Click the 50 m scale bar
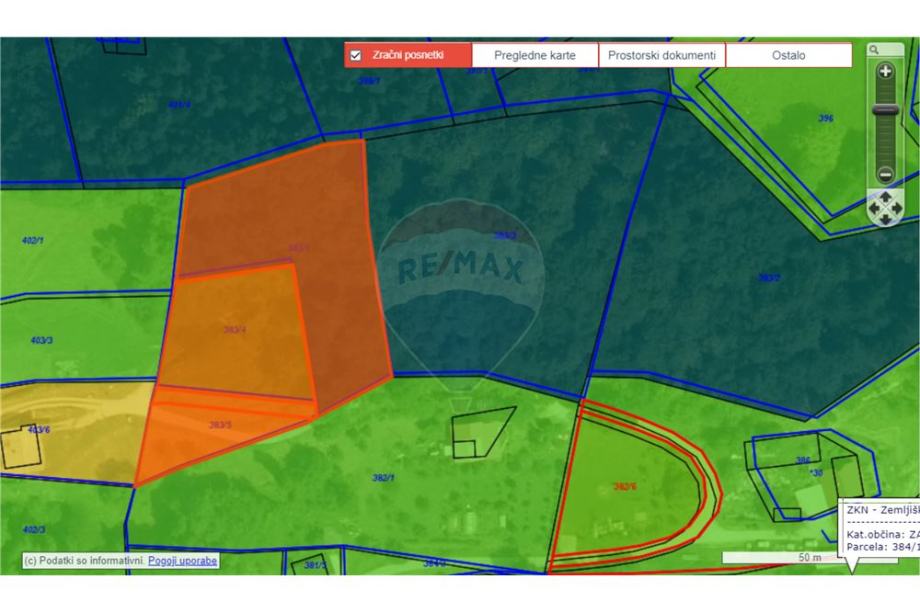 point(810,557)
